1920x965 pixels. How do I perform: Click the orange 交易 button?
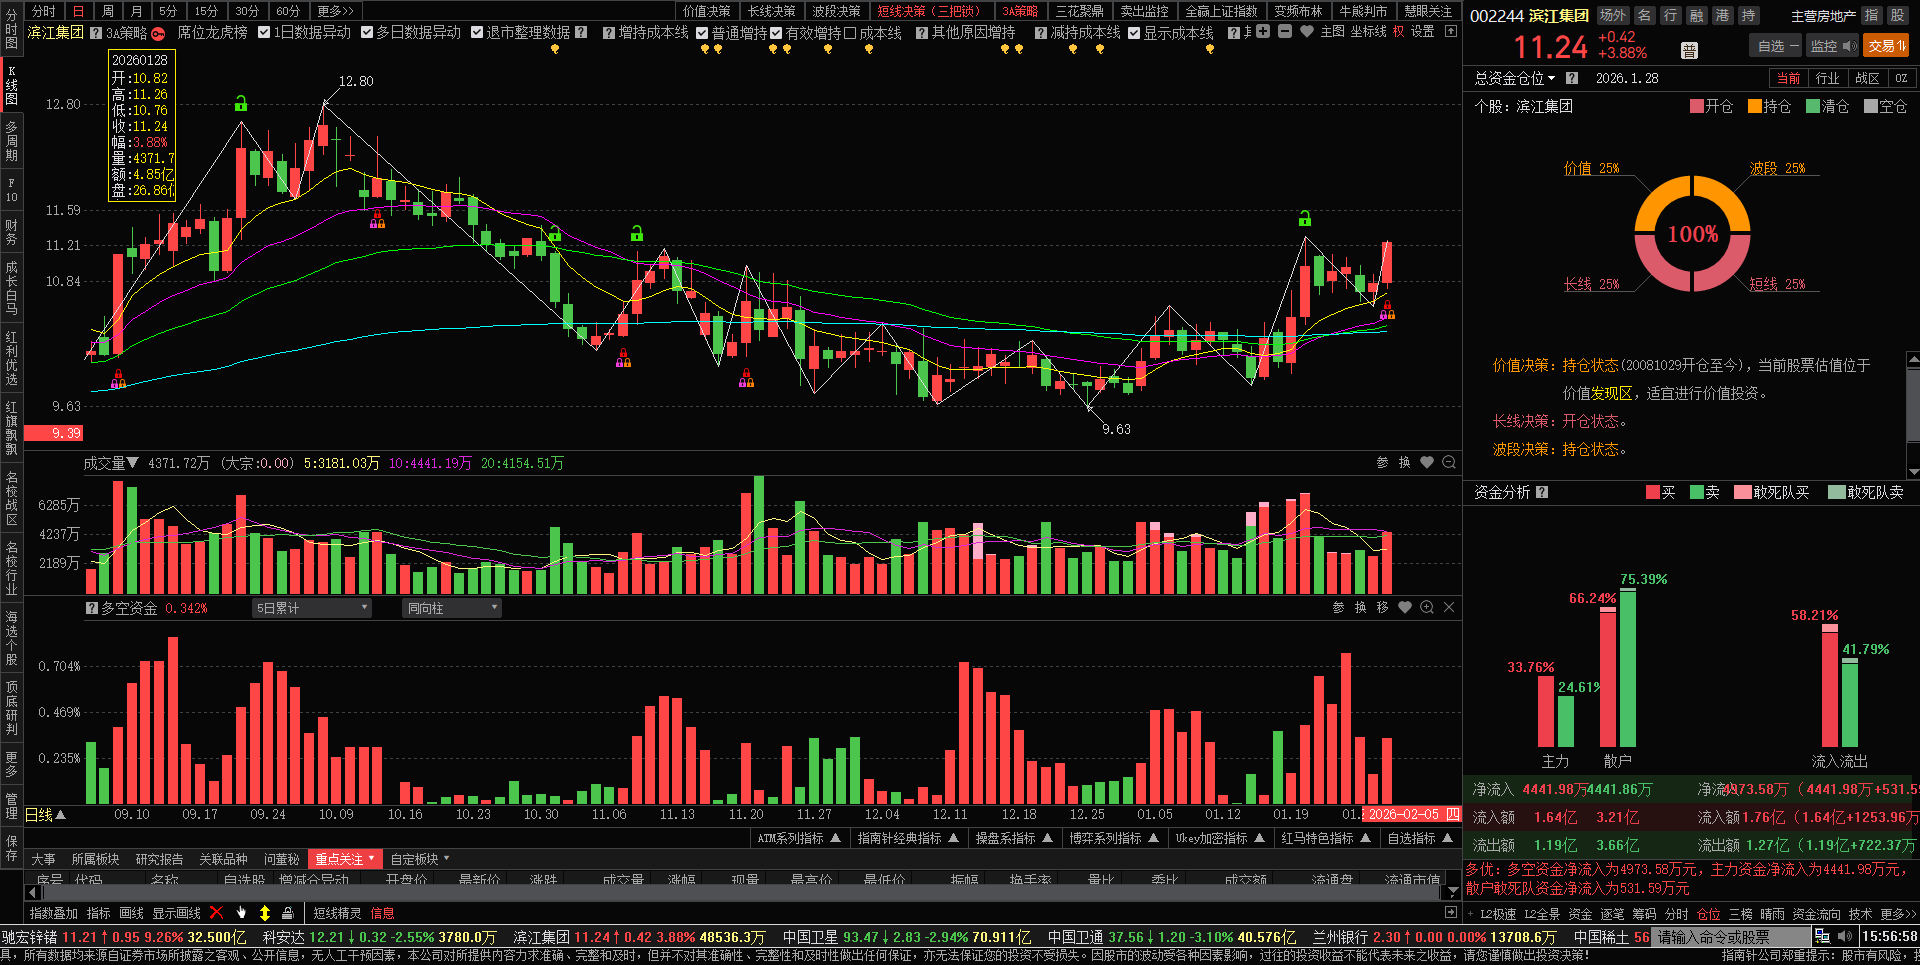(1886, 46)
